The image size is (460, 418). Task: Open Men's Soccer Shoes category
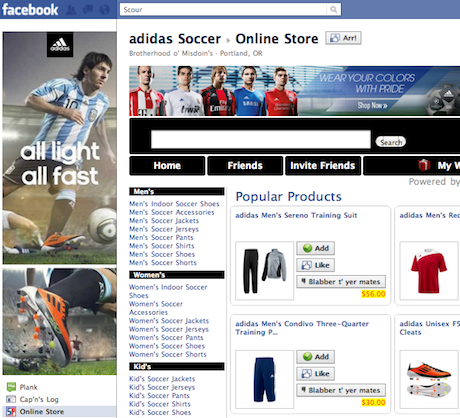click(x=162, y=254)
